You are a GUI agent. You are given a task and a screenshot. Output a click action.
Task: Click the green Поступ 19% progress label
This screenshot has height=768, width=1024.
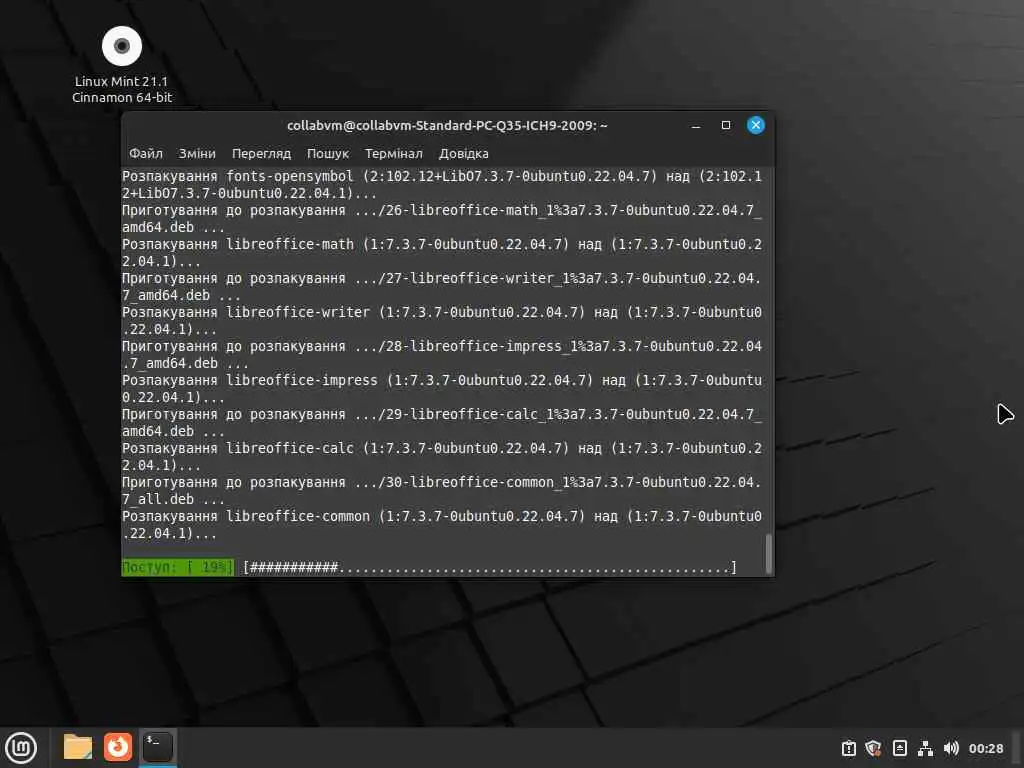[178, 567]
